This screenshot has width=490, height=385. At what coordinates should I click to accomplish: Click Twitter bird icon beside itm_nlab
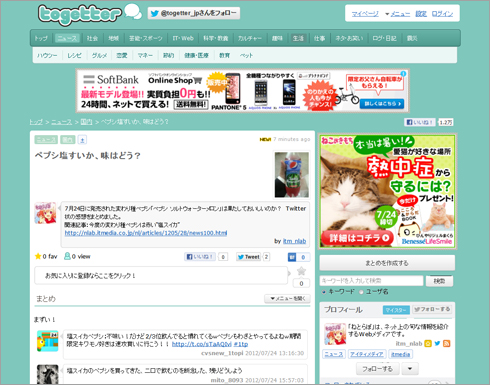(x=437, y=343)
